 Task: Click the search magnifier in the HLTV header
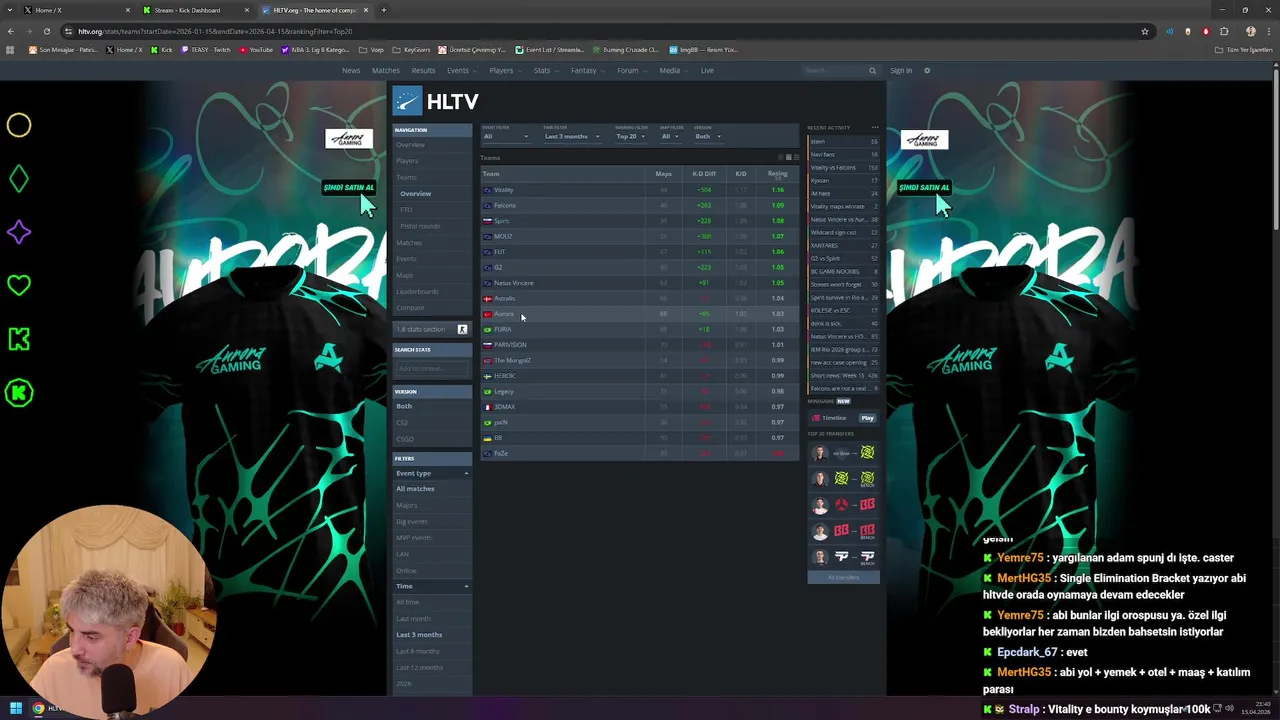(872, 70)
